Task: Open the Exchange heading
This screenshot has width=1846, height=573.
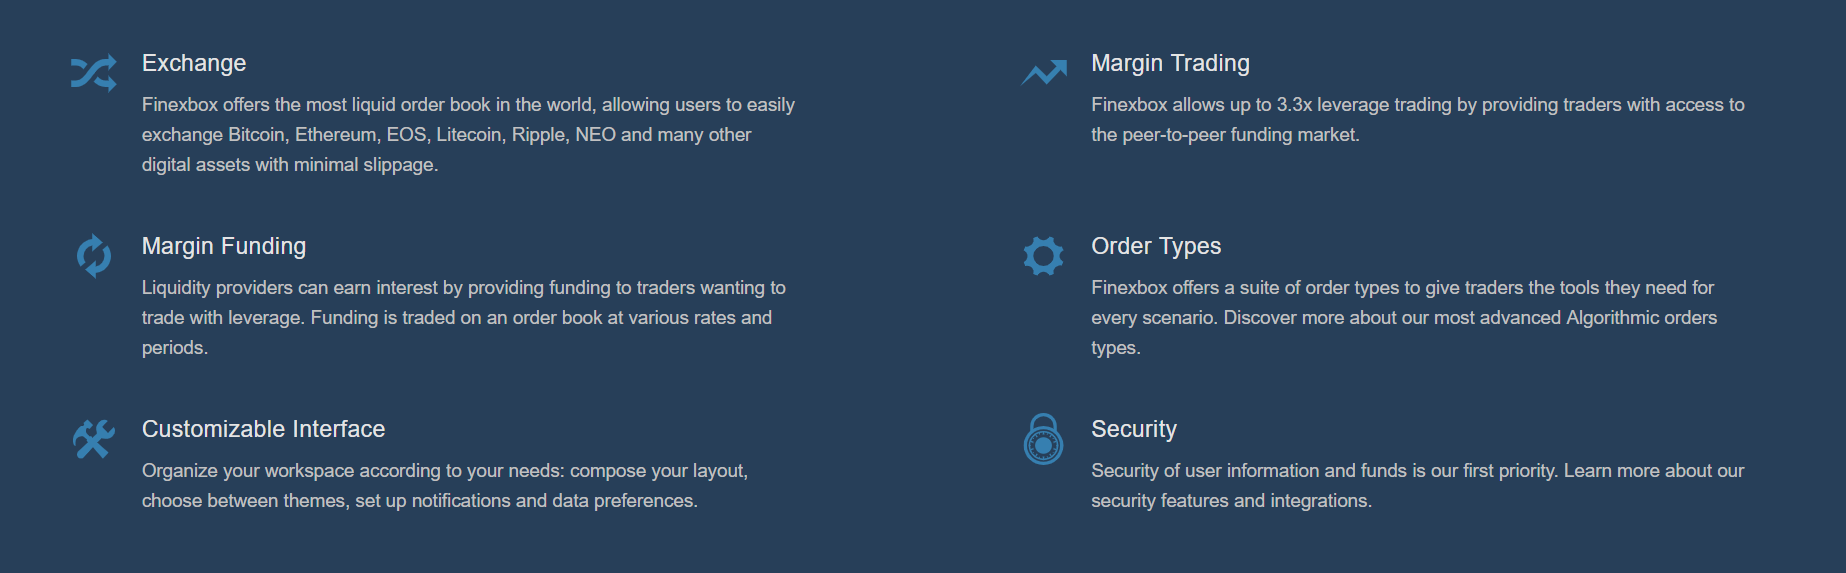Action: point(194,63)
